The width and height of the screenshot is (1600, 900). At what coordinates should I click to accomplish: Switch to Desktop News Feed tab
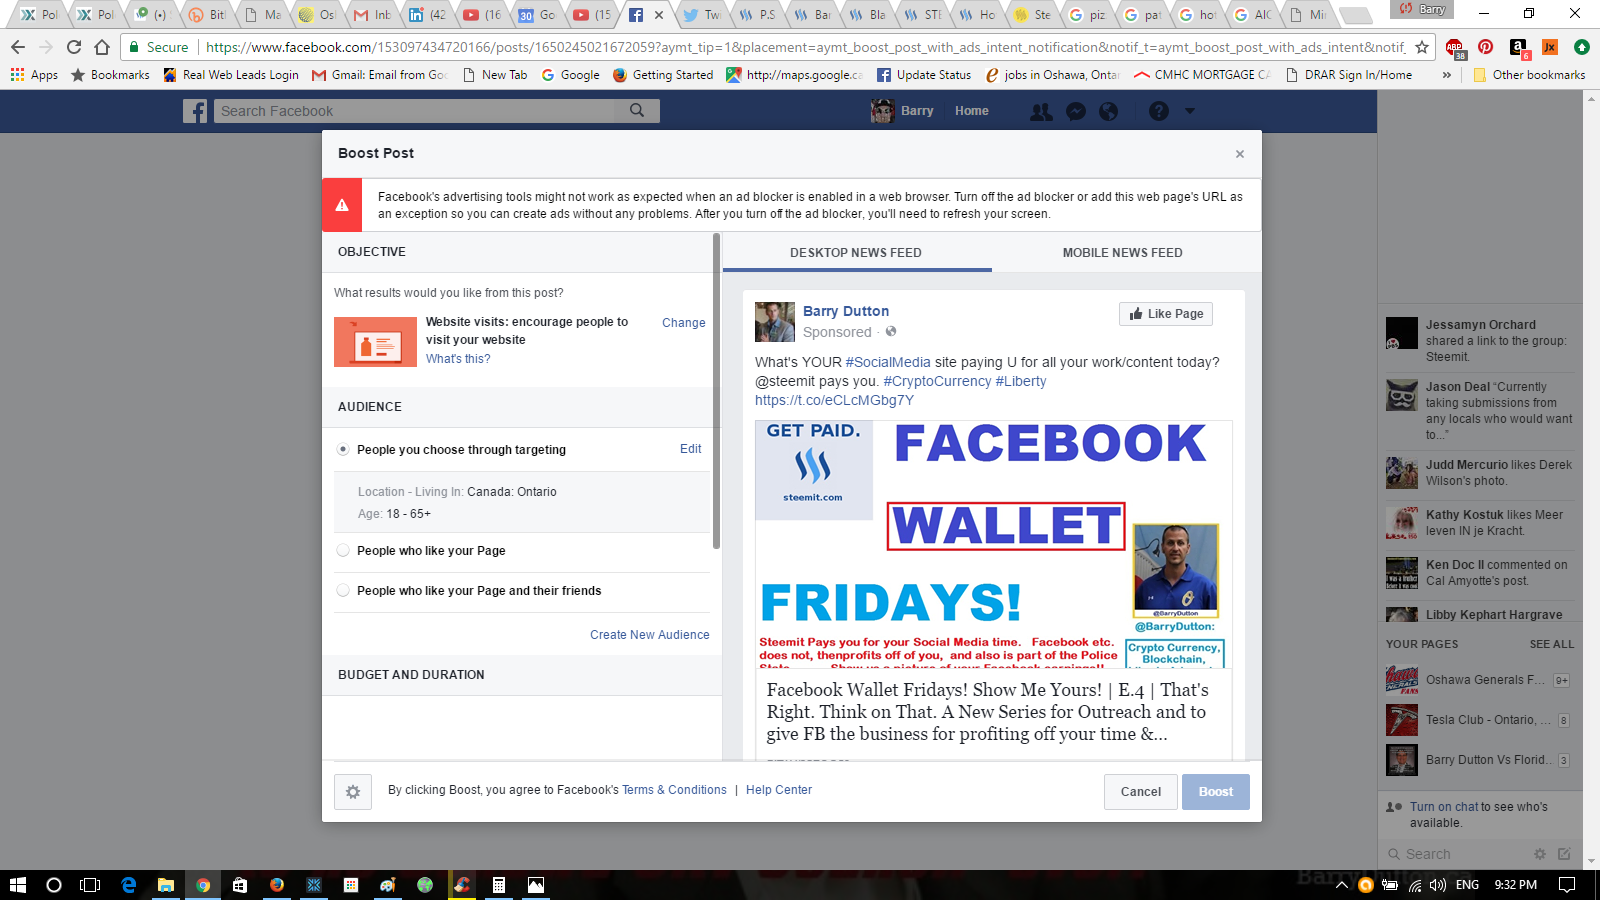[856, 253]
